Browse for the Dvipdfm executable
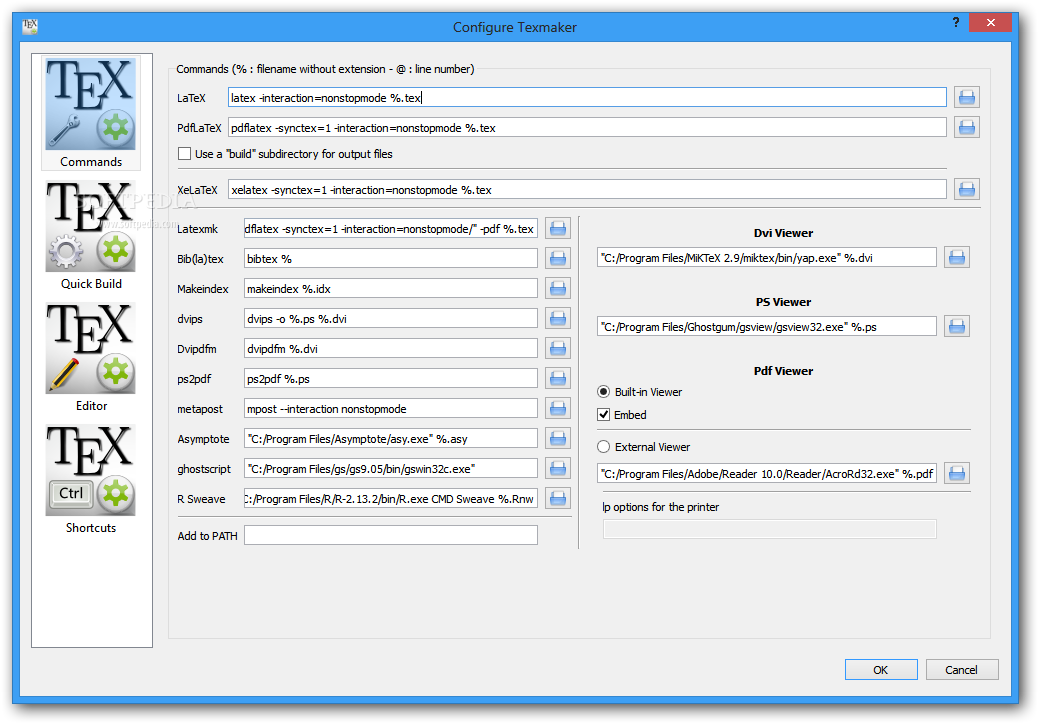Image resolution: width=1039 pixels, height=724 pixels. pos(558,348)
